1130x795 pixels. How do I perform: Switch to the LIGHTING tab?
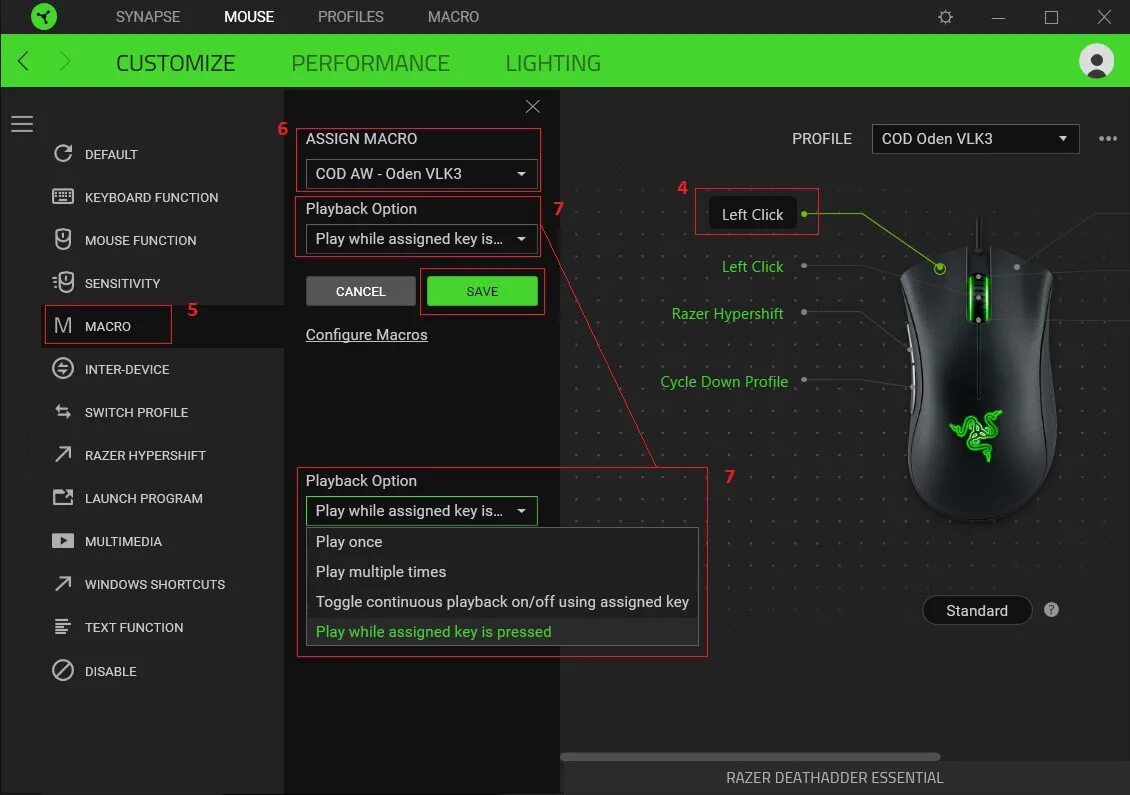(553, 63)
